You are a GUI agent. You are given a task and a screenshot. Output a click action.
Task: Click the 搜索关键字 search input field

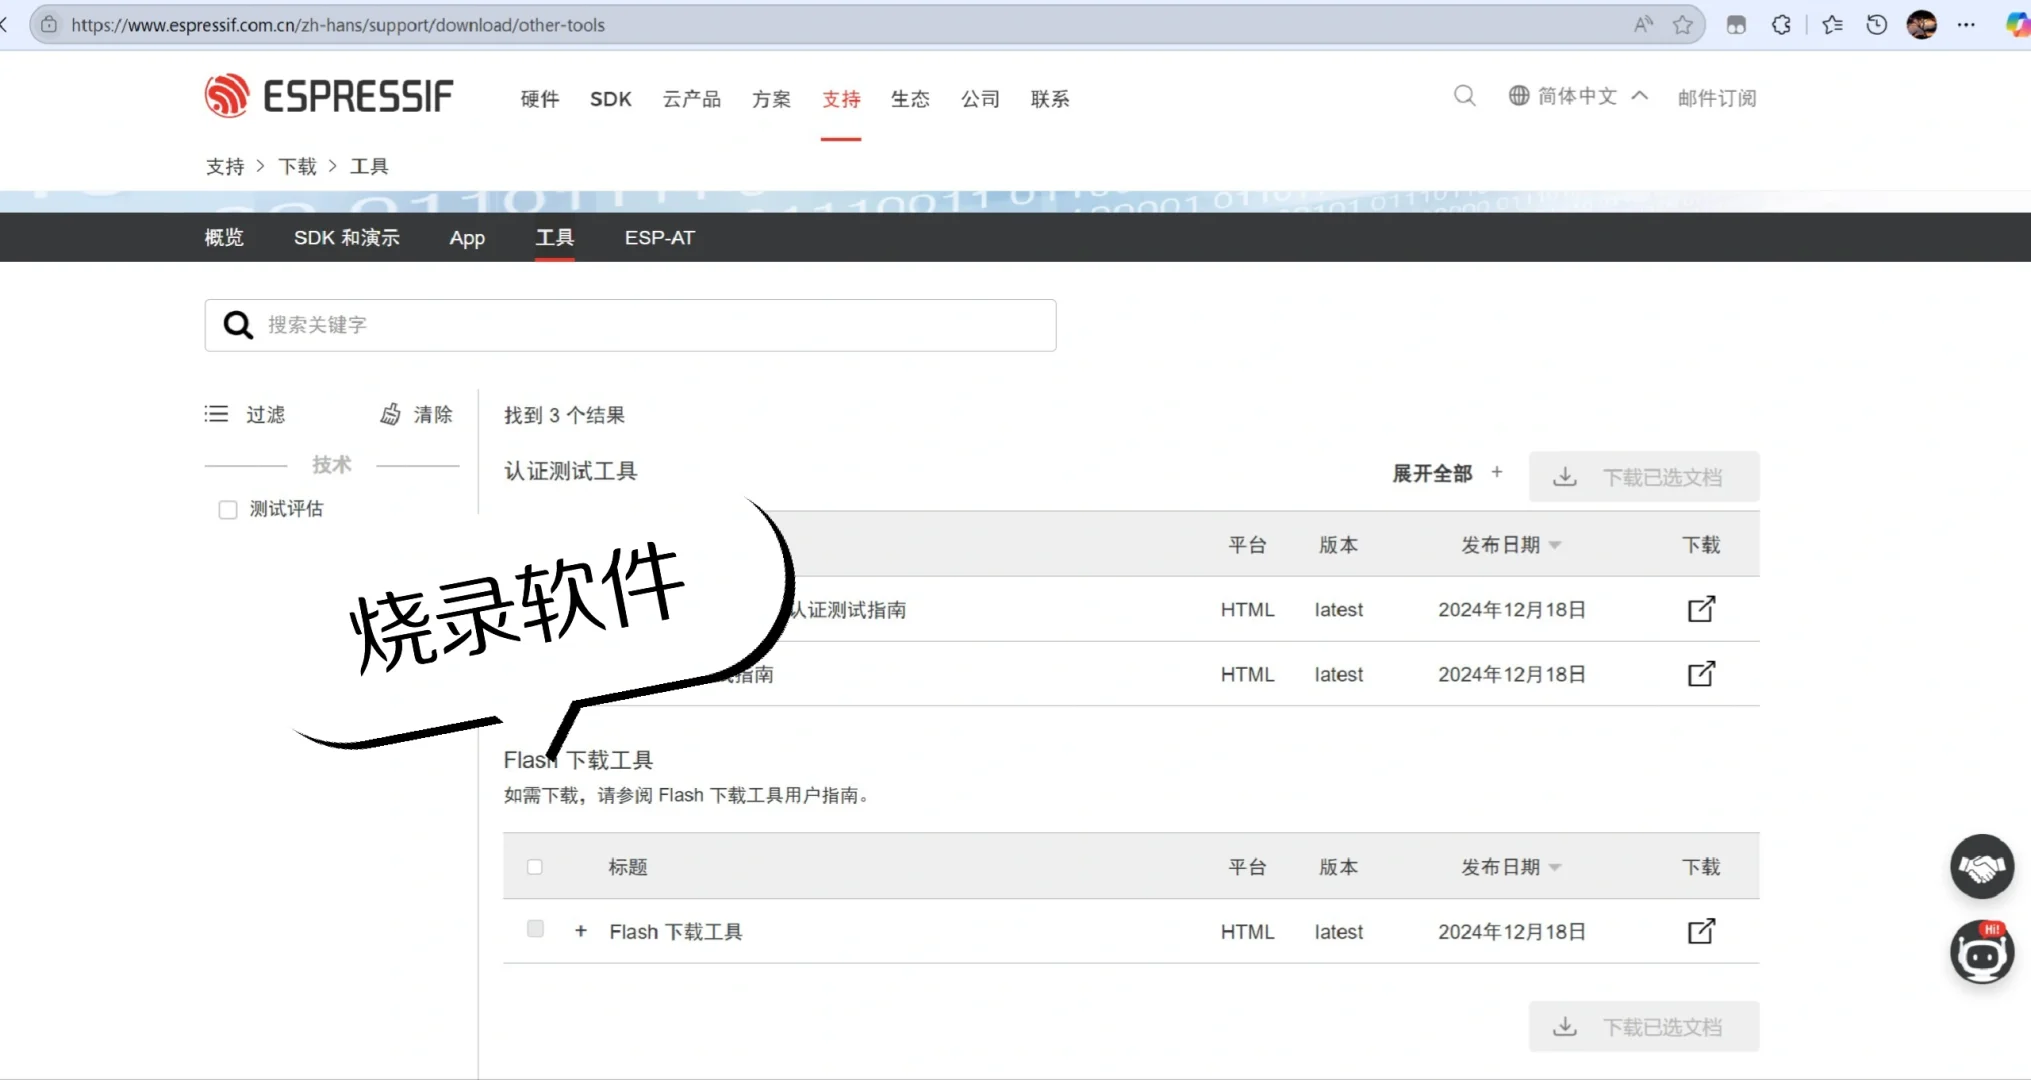tap(630, 325)
